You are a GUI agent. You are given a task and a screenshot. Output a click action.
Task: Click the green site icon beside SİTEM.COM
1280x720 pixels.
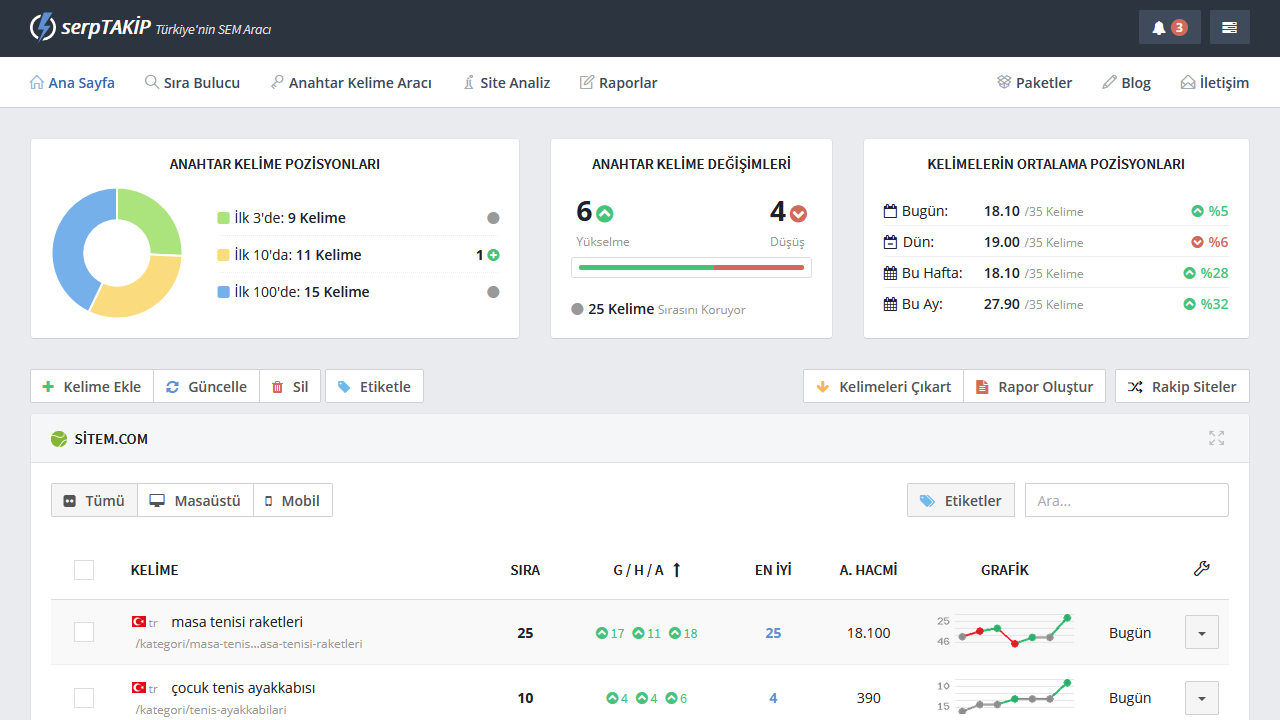(x=59, y=439)
